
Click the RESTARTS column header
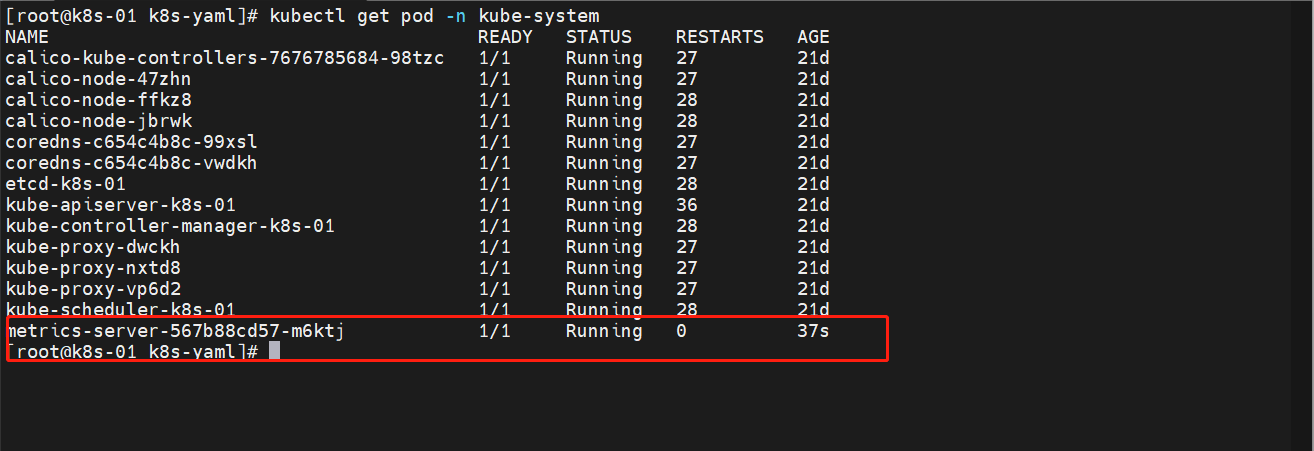click(720, 37)
